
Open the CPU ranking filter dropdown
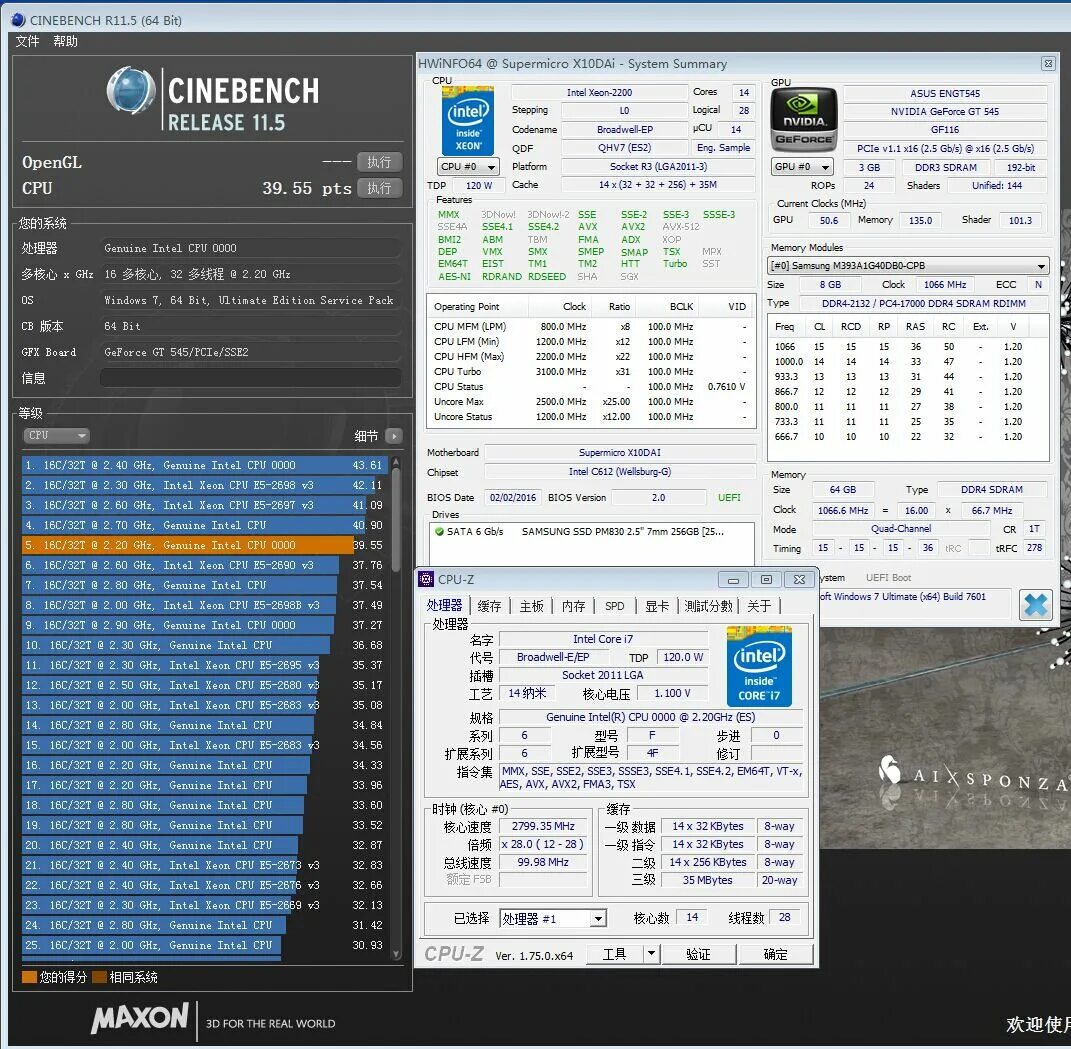[x=57, y=436]
